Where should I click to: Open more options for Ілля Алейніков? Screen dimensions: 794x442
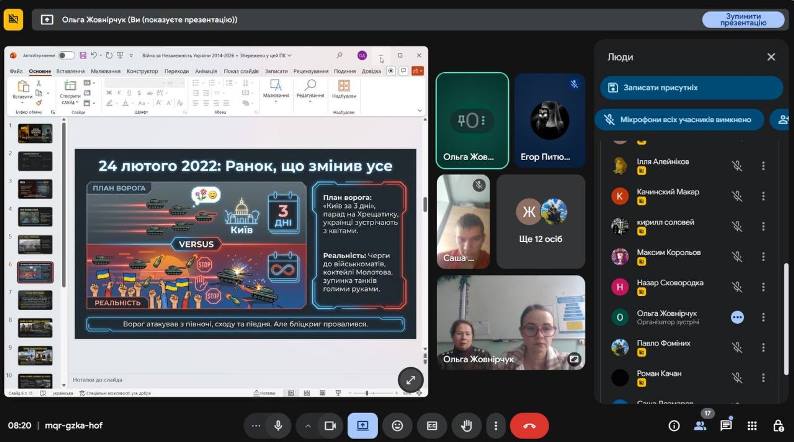click(x=763, y=166)
